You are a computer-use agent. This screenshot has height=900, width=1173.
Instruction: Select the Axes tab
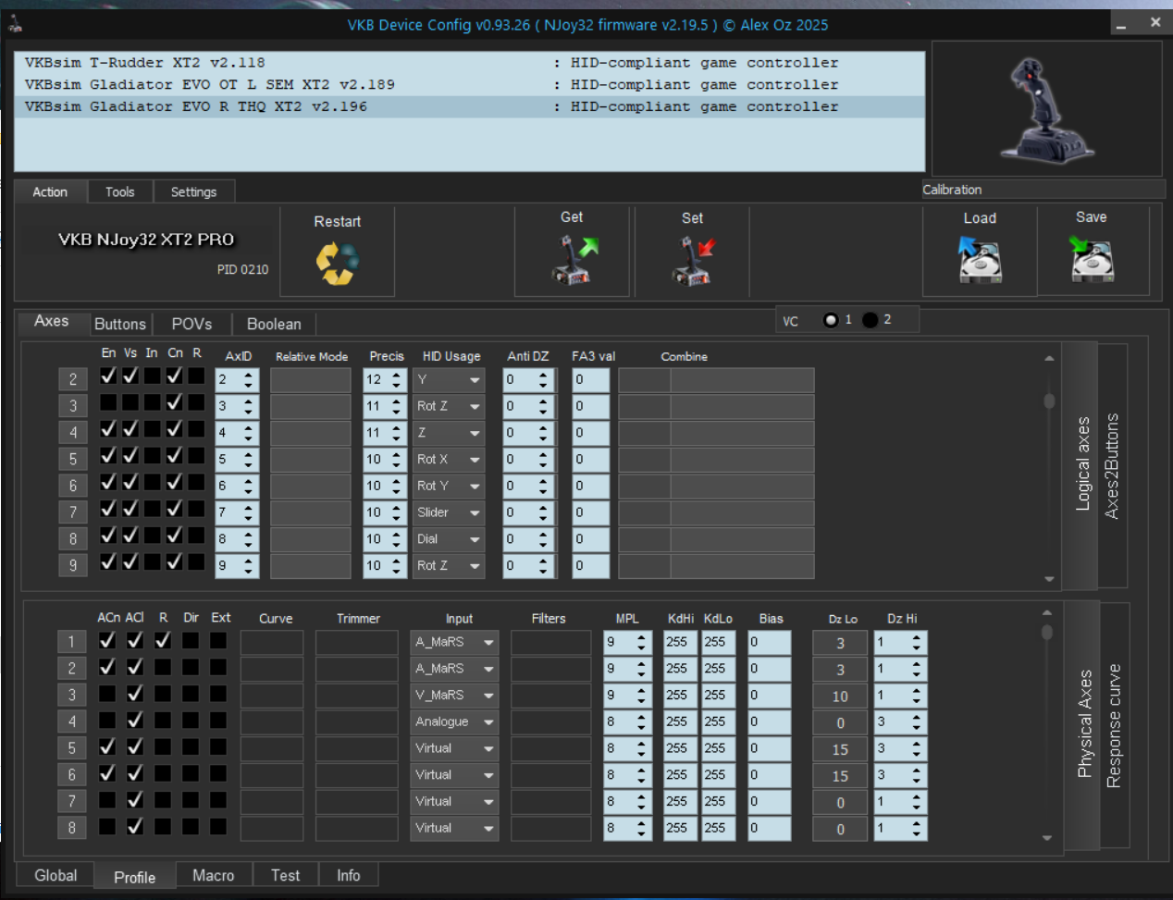pos(52,321)
